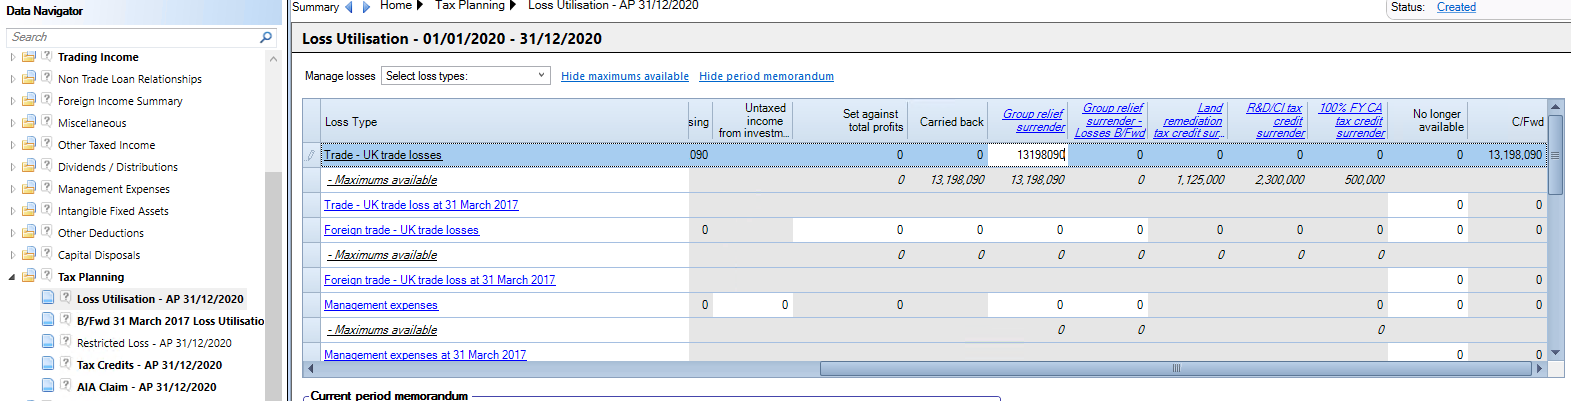Select Restricted Loss - AP 31/12/2020 in tree
The image size is (1571, 401).
click(x=154, y=343)
